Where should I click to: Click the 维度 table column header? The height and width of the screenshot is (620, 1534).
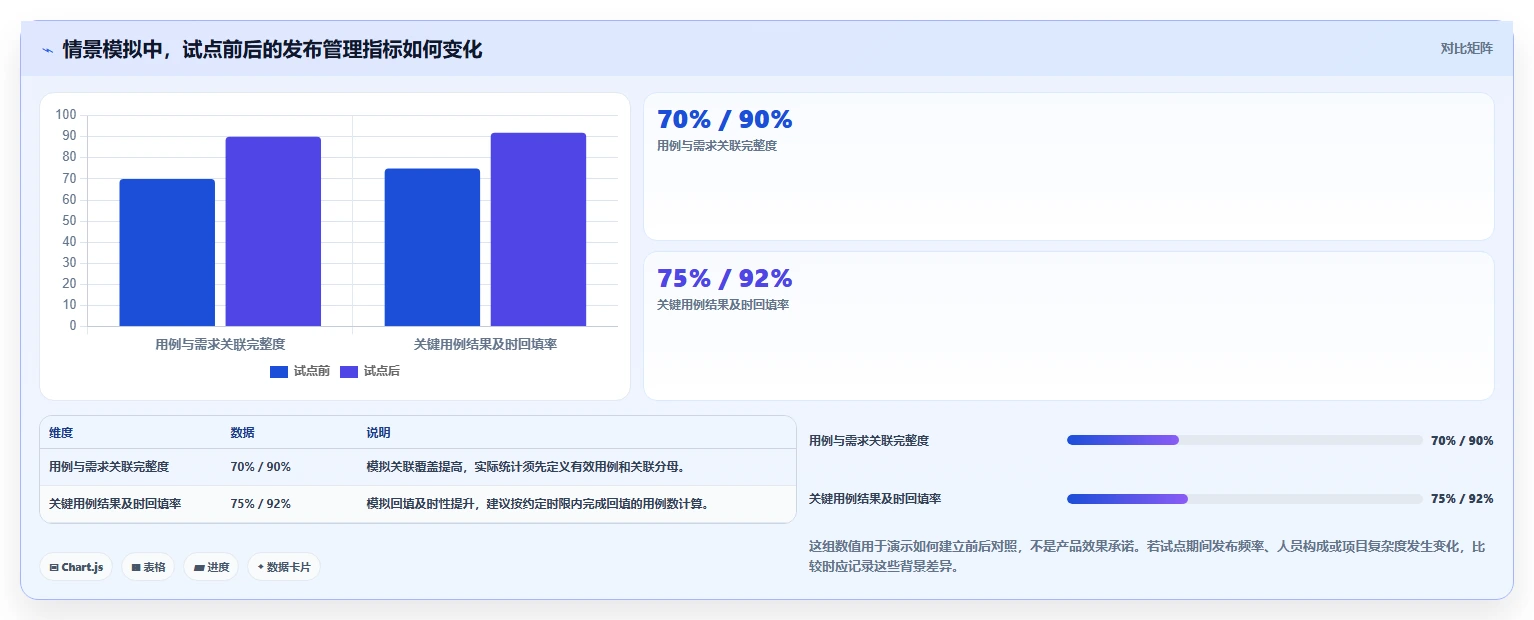(61, 433)
